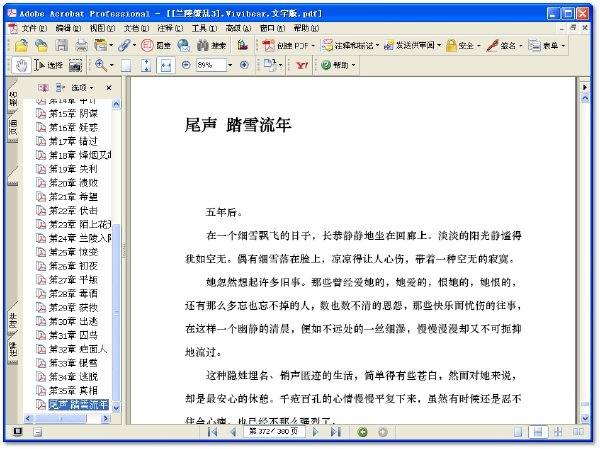Switch to Continuous page layout
The height and width of the screenshot is (449, 600).
pos(538,432)
